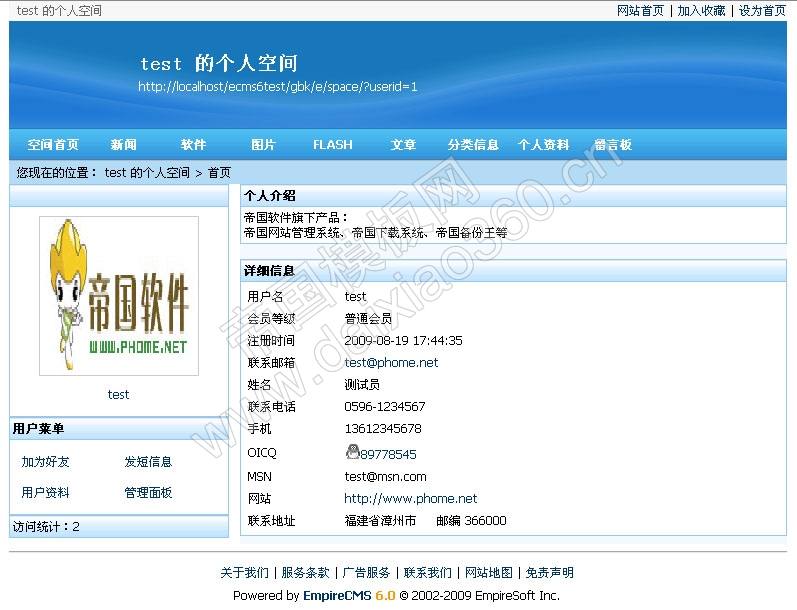Click the 免责声明 footer link
Viewport: 797px width, 610px height.
tap(550, 573)
